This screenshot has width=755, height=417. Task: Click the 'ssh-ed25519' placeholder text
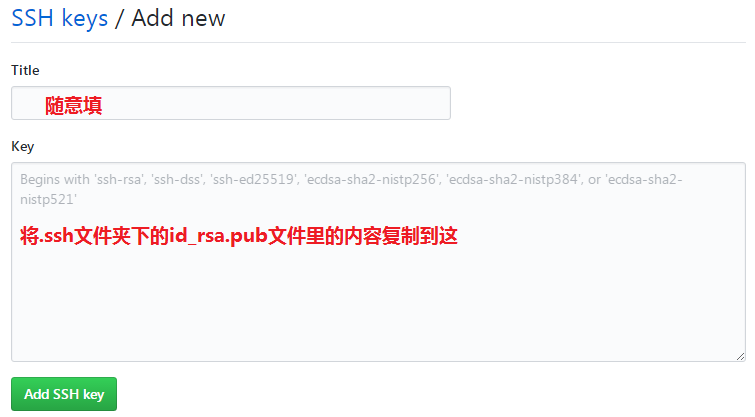click(x=254, y=180)
